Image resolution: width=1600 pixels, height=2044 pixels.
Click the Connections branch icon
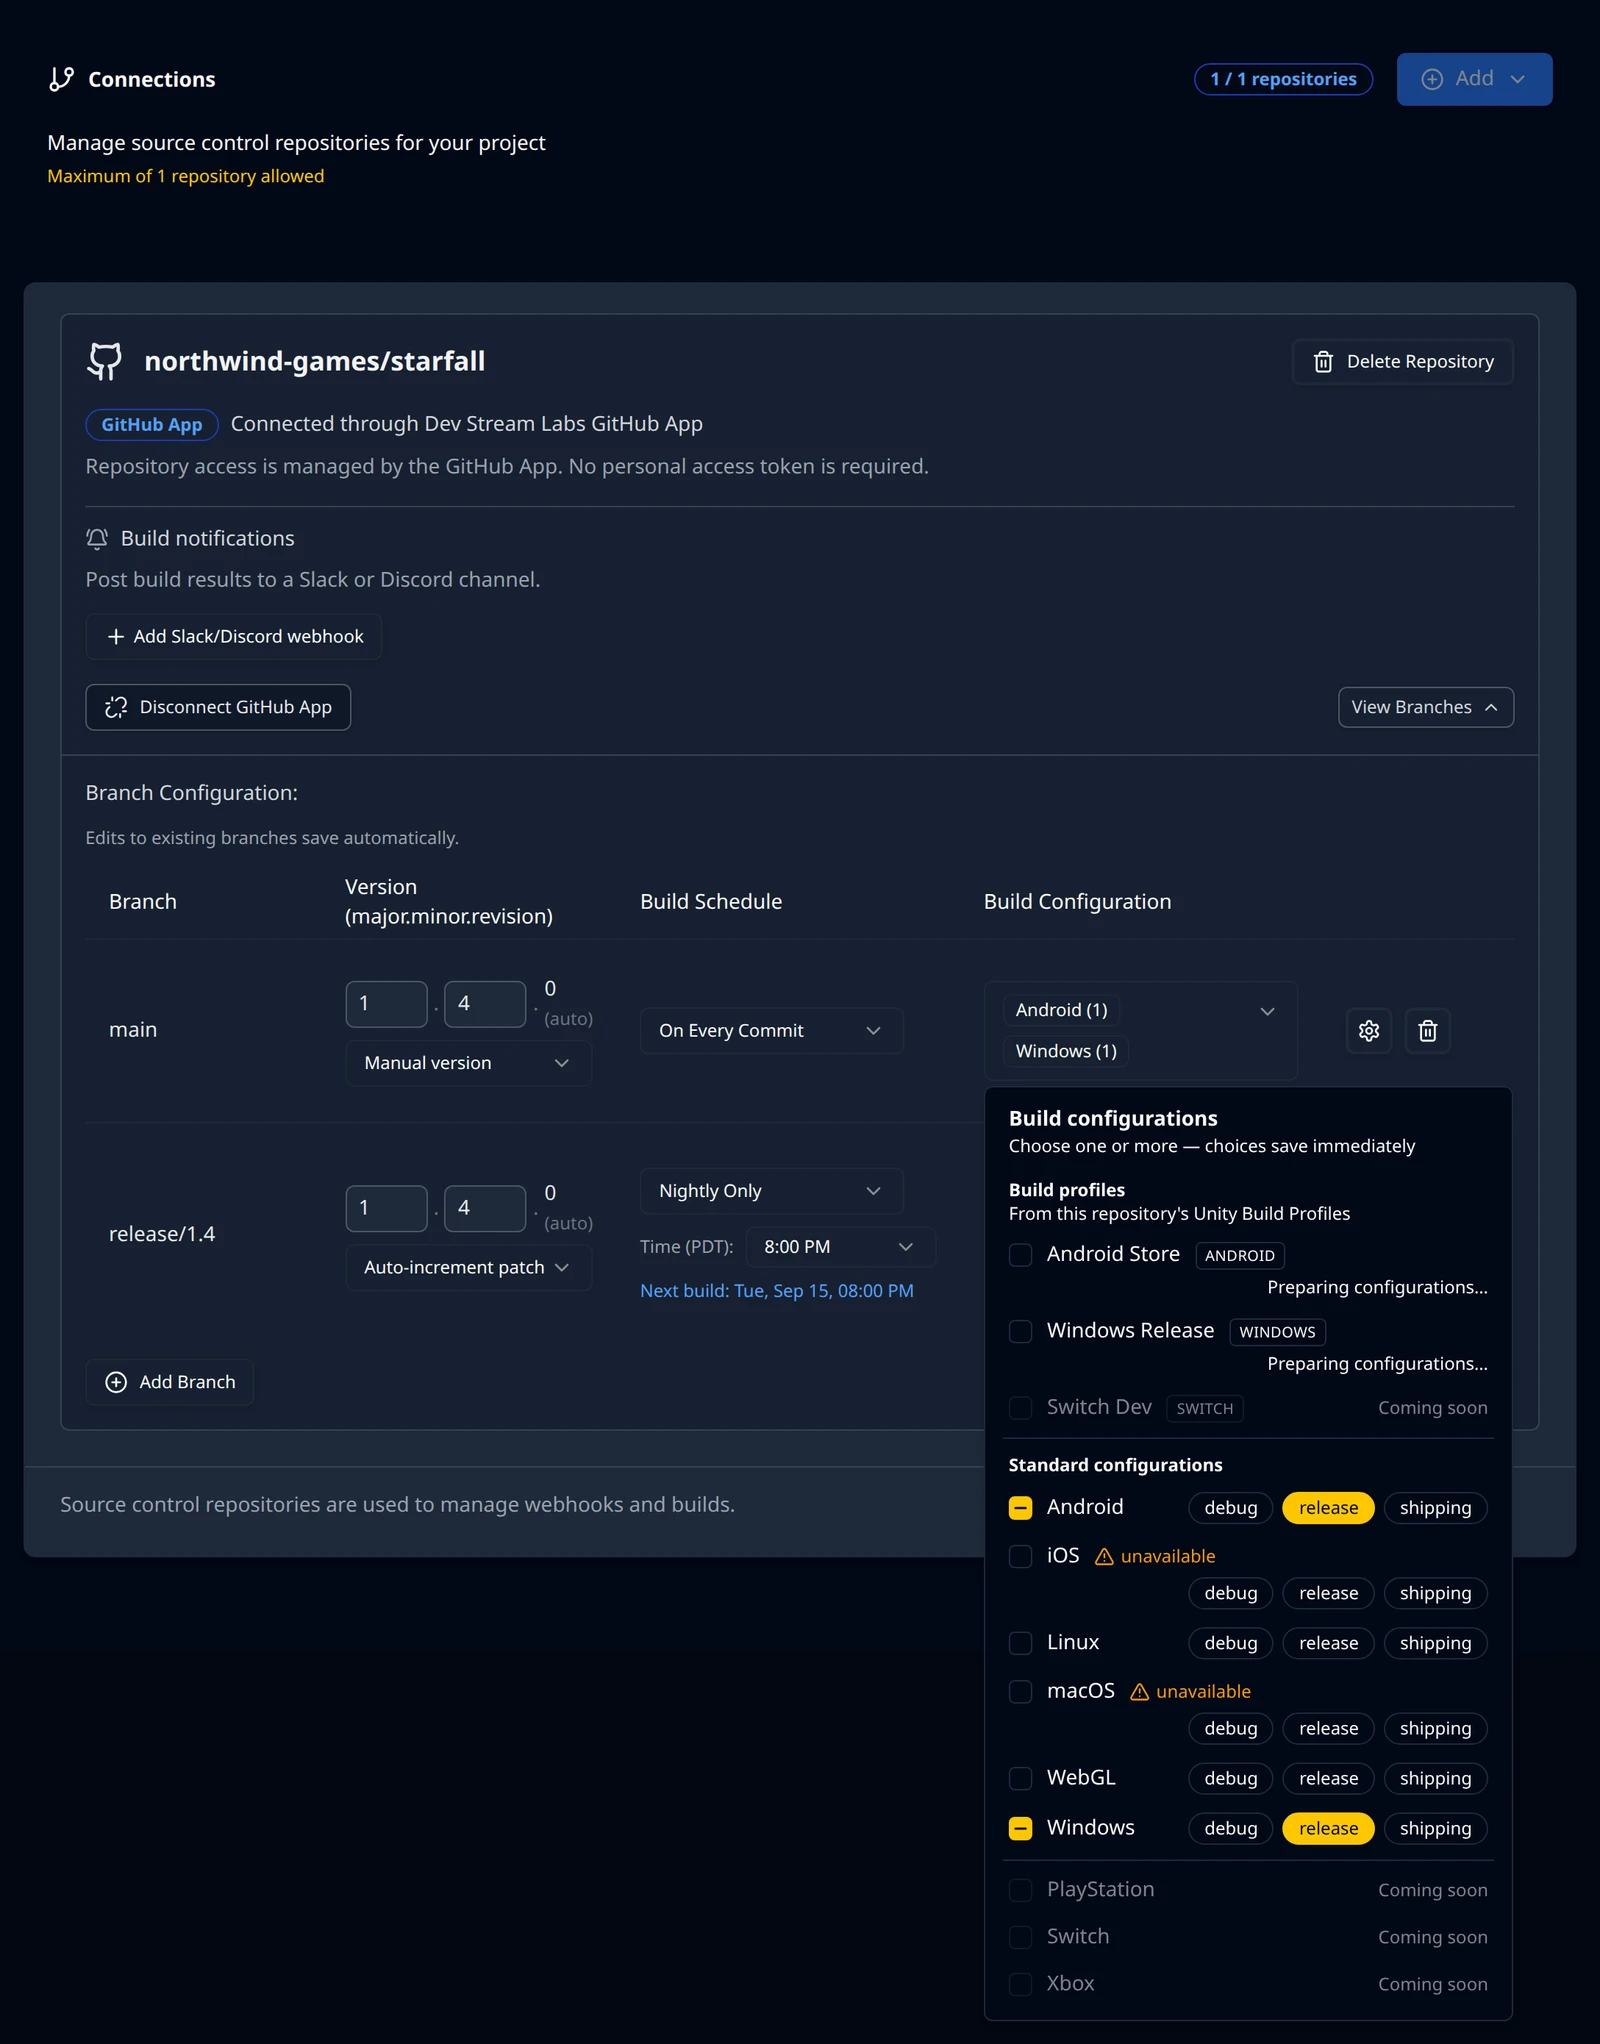pos(62,79)
